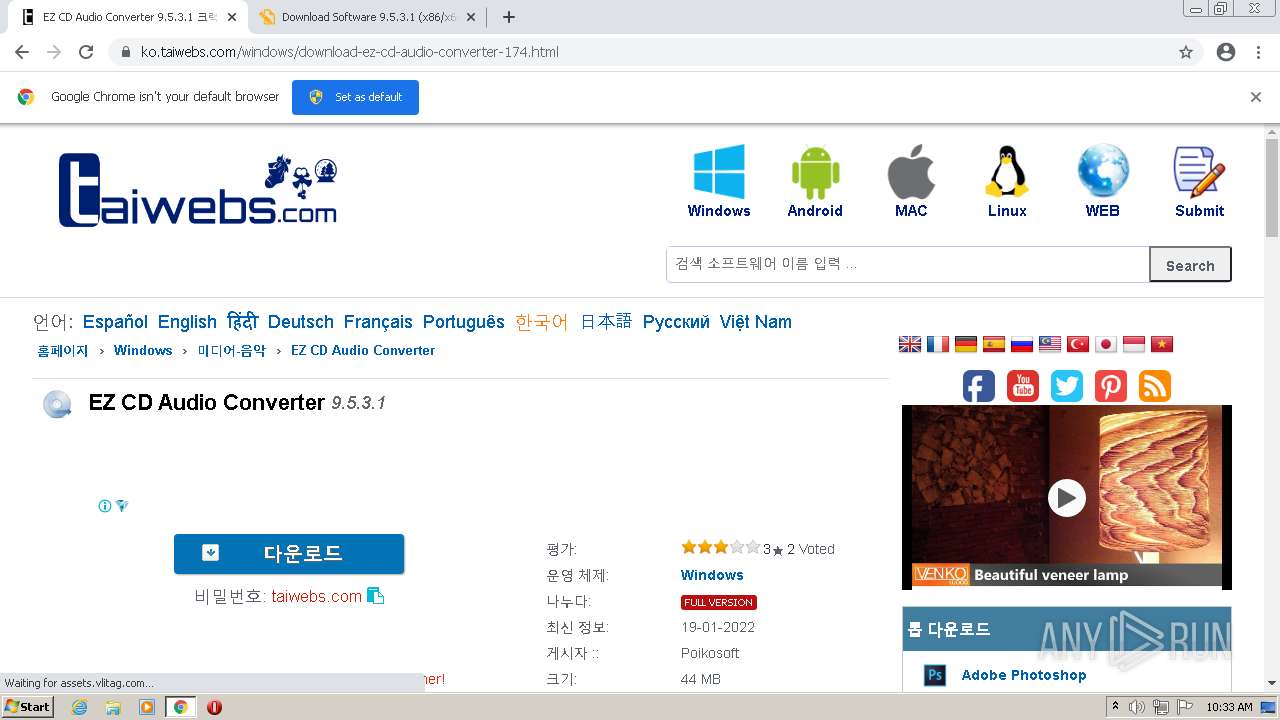Open the Pinterest social icon

[1111, 386]
